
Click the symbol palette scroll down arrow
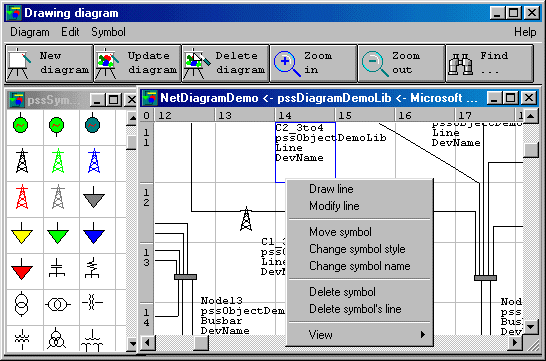coord(132,344)
